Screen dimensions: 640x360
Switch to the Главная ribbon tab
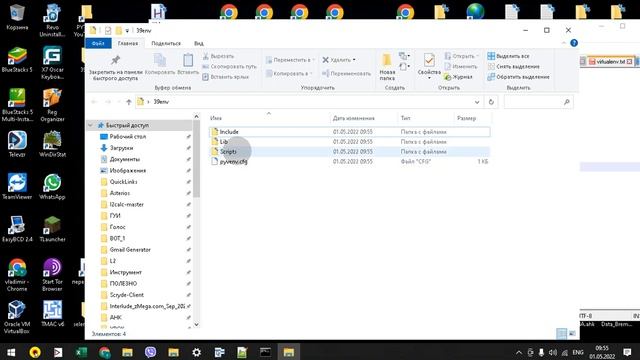[128, 43]
